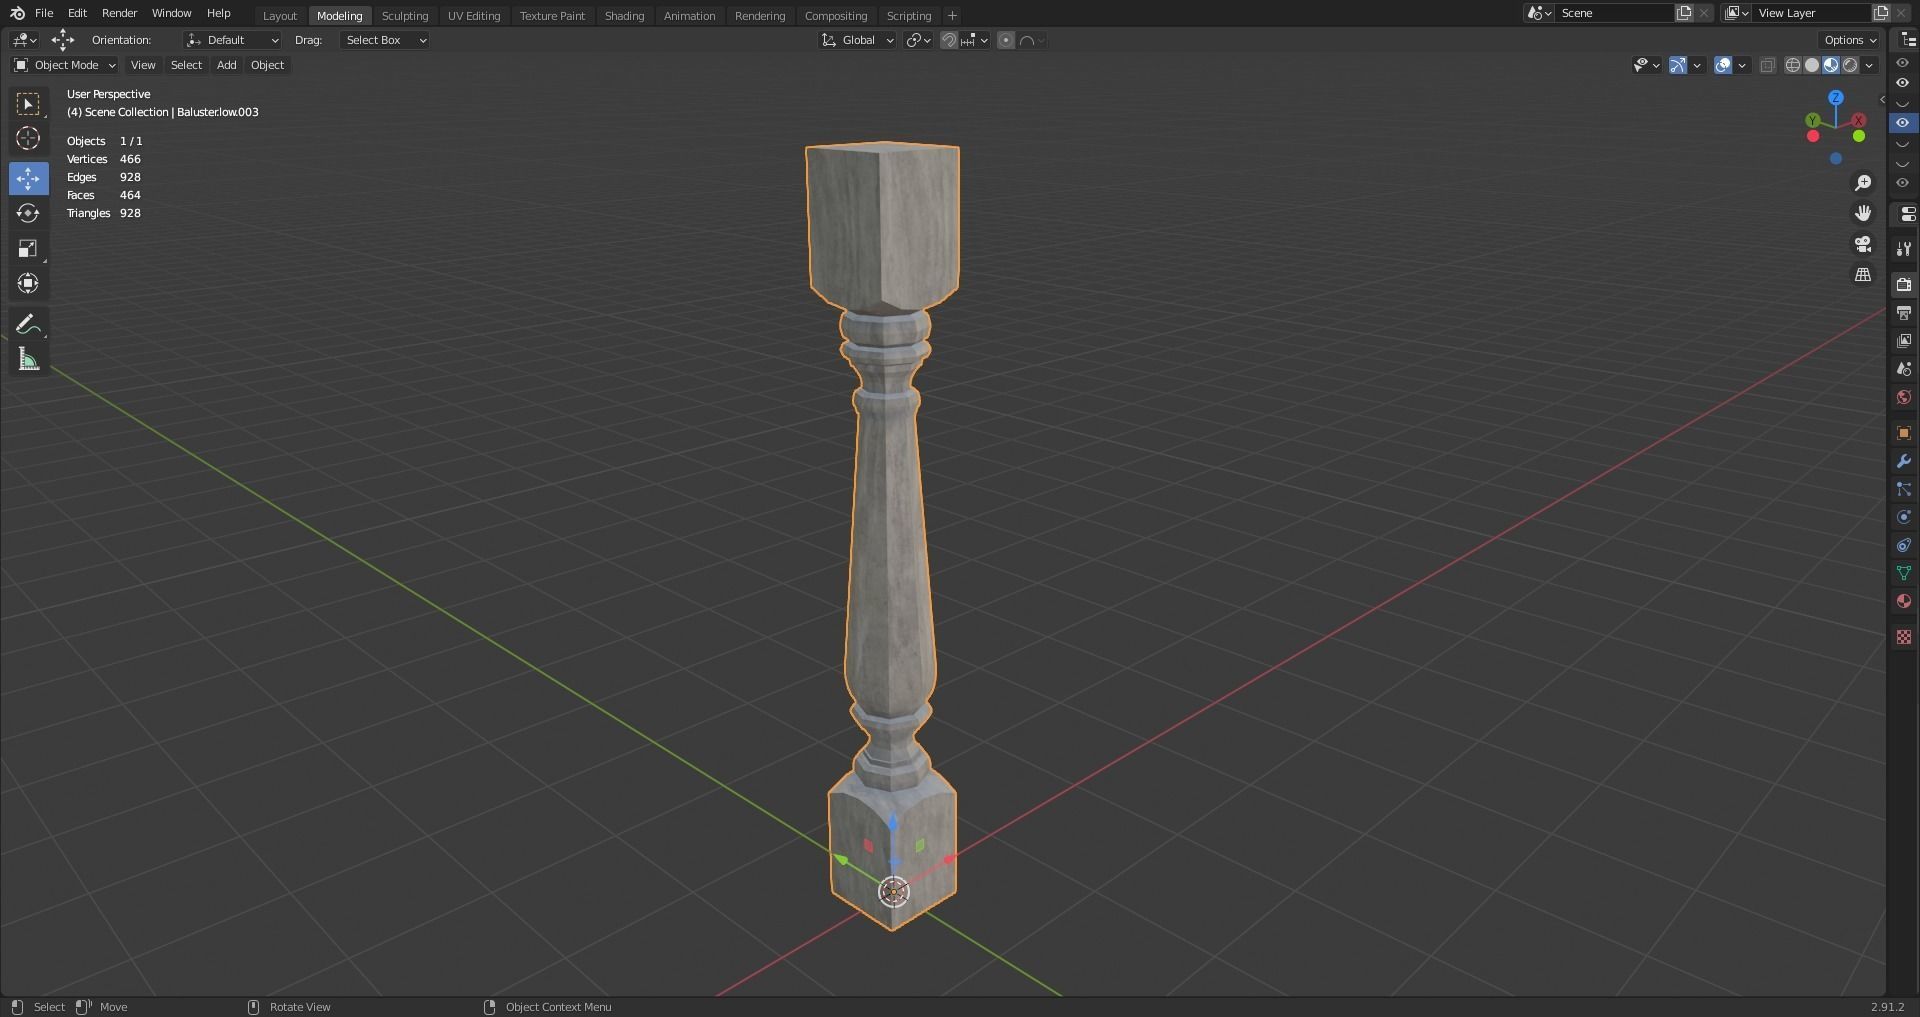Open the Object Mode dropdown
This screenshot has height=1017, width=1920.
pos(65,65)
